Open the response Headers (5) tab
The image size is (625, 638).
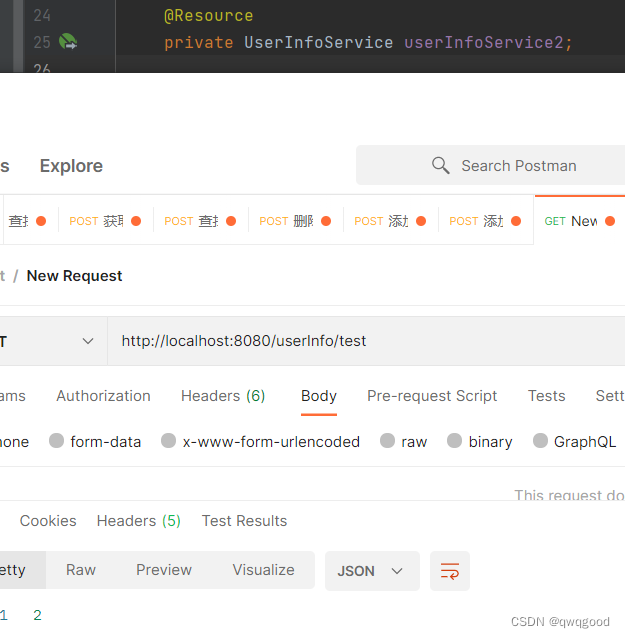[139, 521]
